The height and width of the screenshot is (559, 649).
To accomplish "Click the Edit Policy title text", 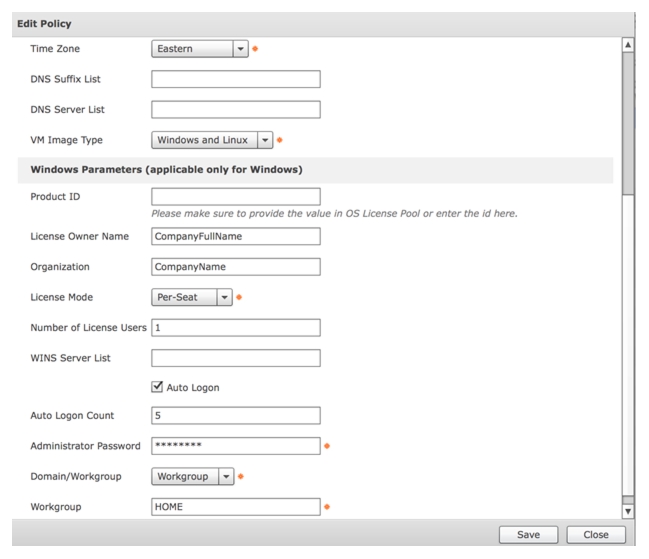I will click(44, 24).
